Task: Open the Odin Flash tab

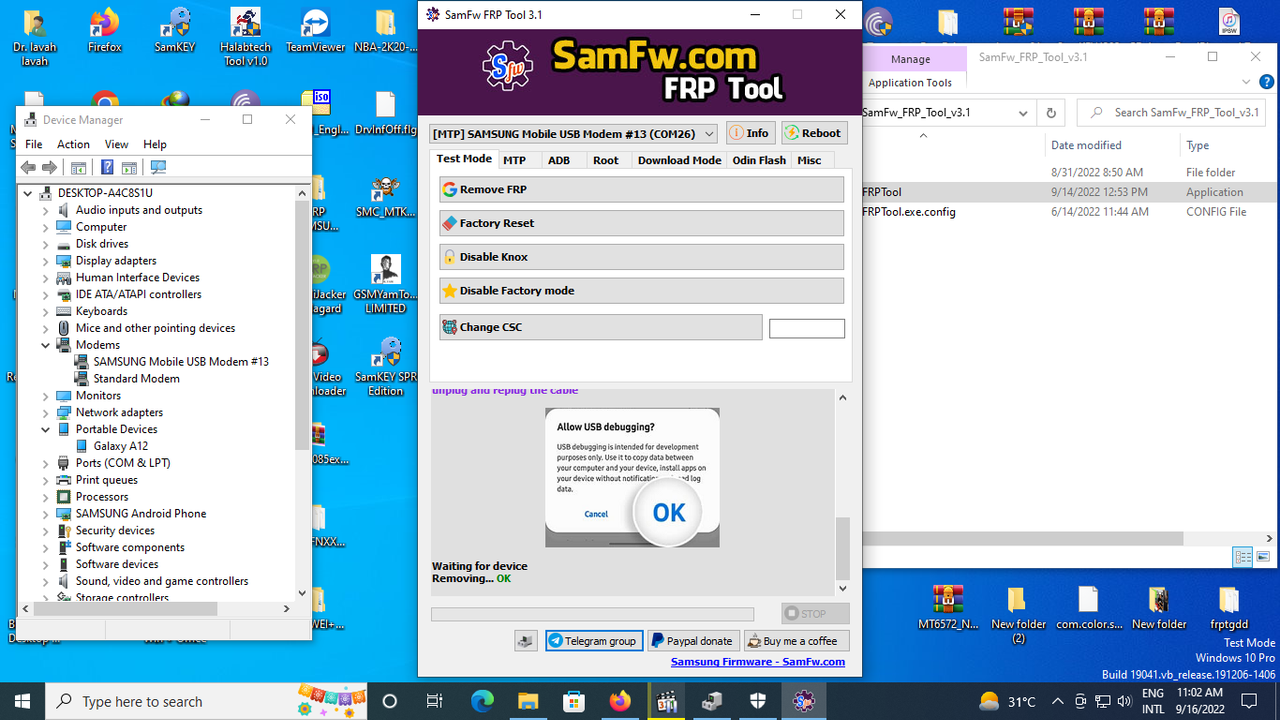Action: [759, 160]
